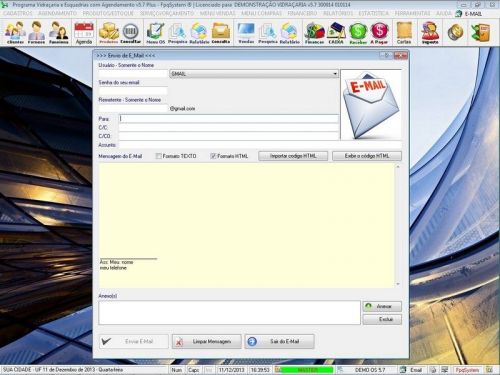Image resolution: width=500 pixels, height=375 pixels.
Task: Open the Produtos boxes icon
Action: (109, 33)
